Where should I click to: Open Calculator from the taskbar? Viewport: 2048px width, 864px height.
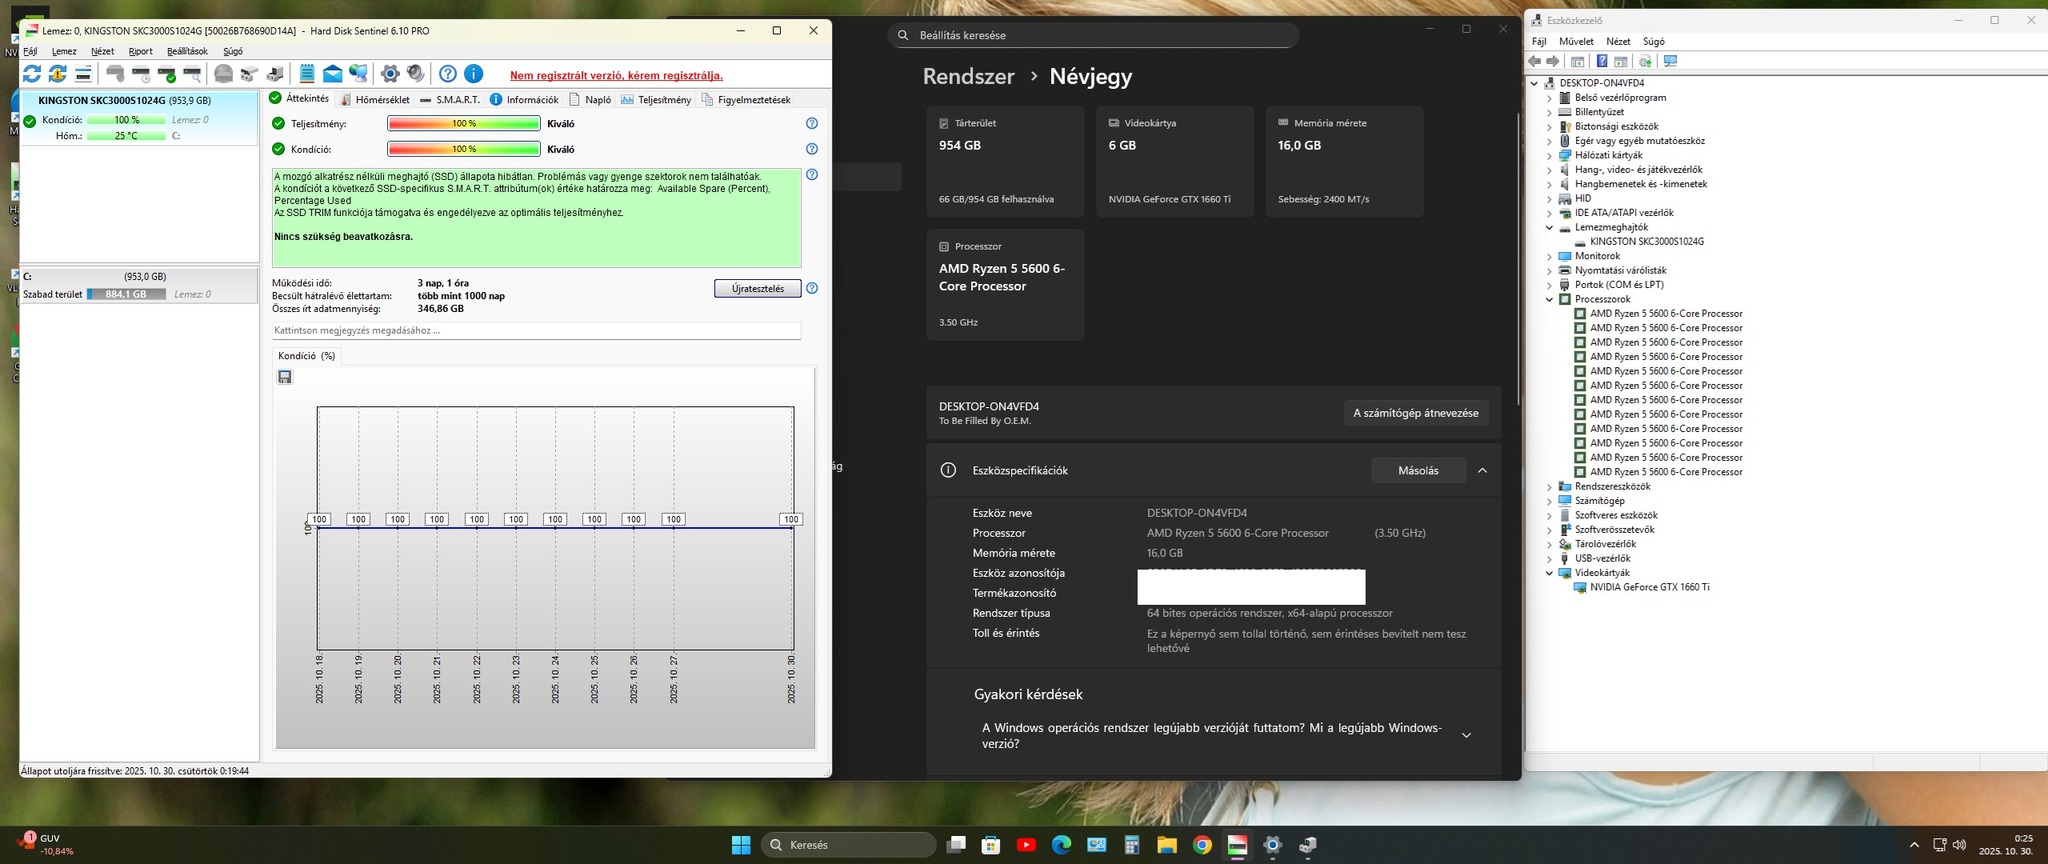pyautogui.click(x=1132, y=845)
